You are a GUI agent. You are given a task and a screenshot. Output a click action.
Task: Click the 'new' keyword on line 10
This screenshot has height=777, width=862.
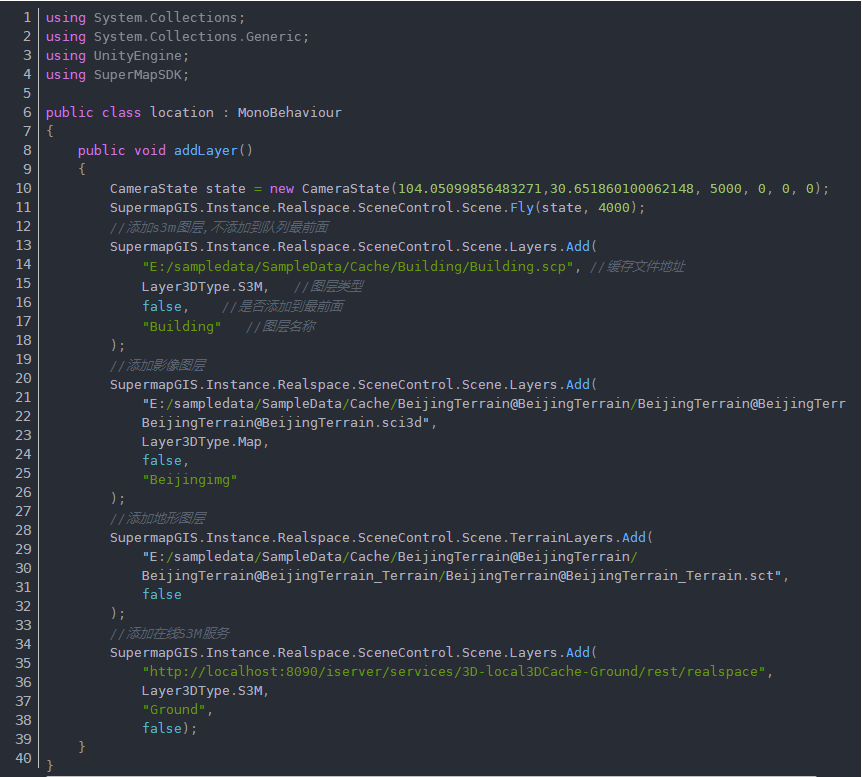281,189
